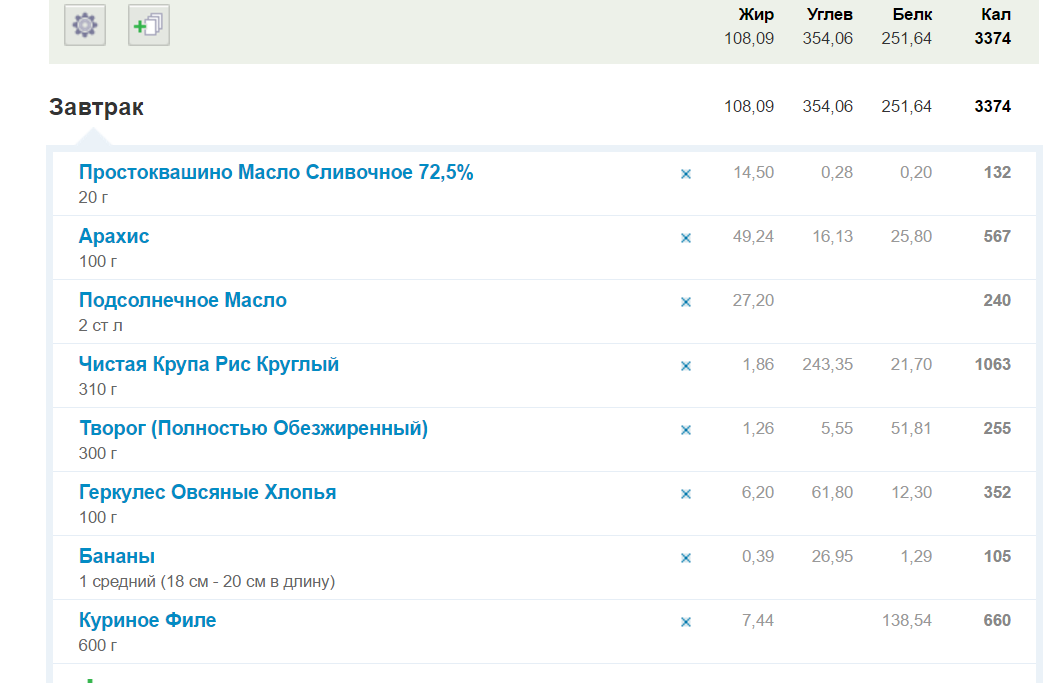The image size is (1049, 683).
Task: Remove Подсолнечное Масло from breakfast
Action: (686, 302)
